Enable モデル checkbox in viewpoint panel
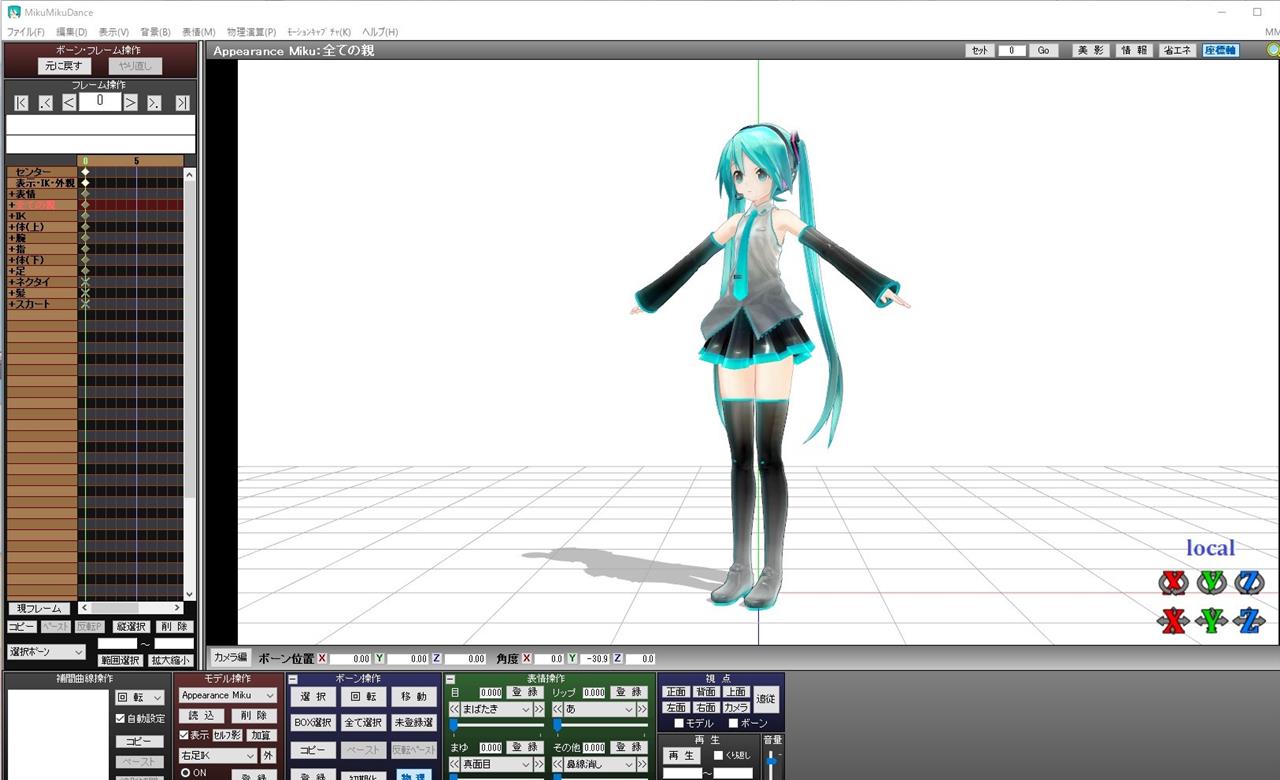Image resolution: width=1280 pixels, height=780 pixels. (680, 723)
